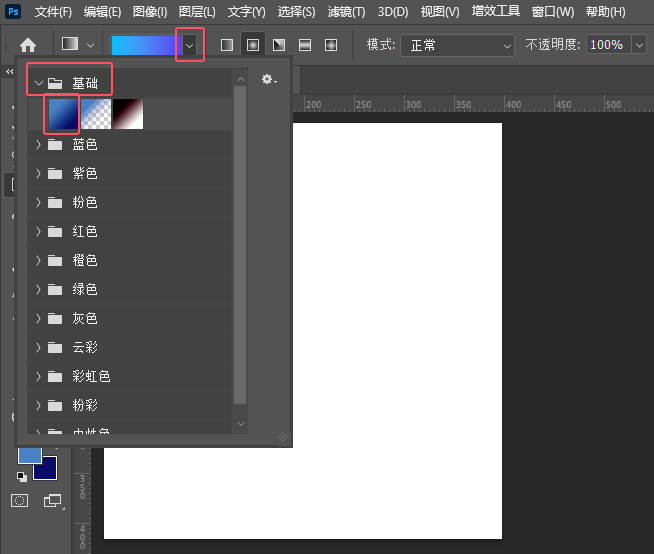The image size is (654, 554).
Task: Open the 增效工具 menu
Action: point(496,10)
